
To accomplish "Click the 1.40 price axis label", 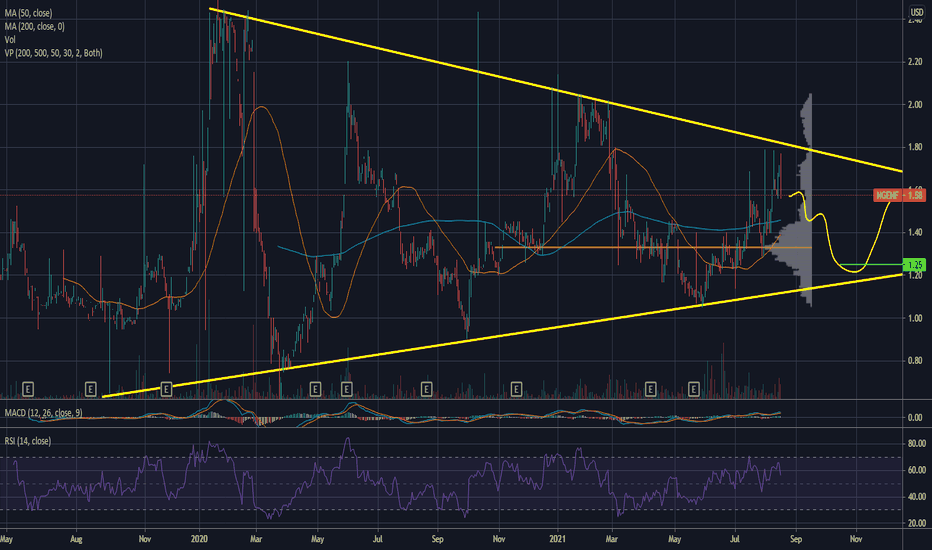I will [x=915, y=232].
